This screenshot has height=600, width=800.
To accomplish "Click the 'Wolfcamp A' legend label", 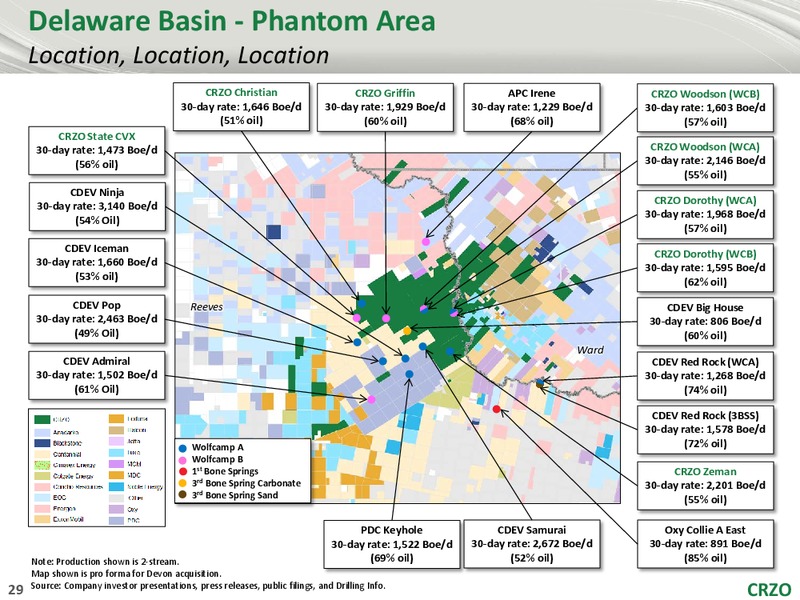I will [217, 447].
